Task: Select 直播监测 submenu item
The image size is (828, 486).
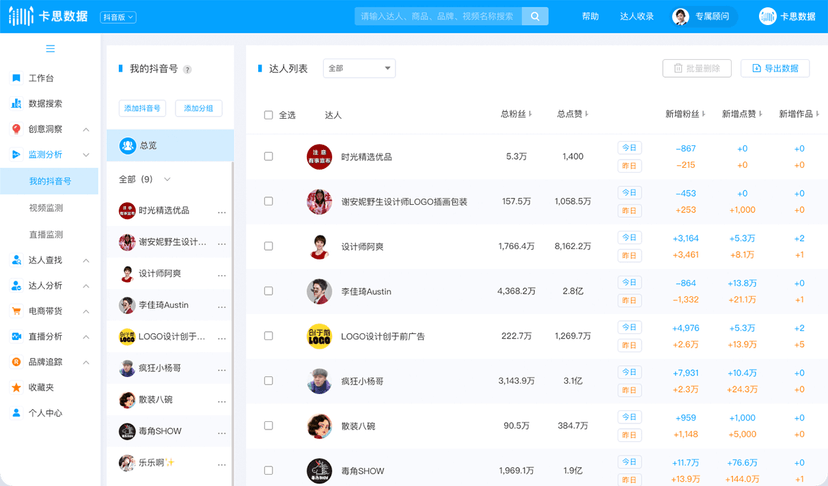Action: pyautogui.click(x=46, y=234)
